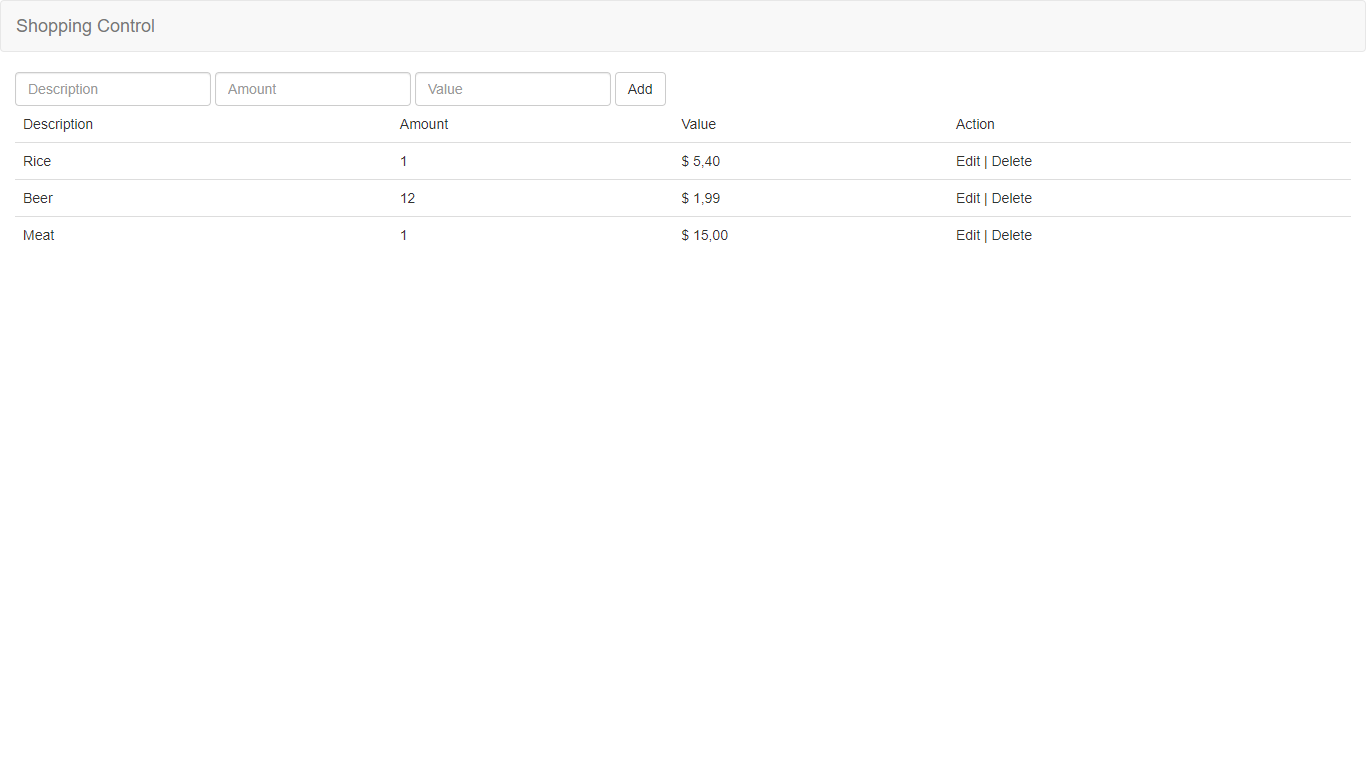Edit the Rice item
The image size is (1366, 768).
point(968,161)
